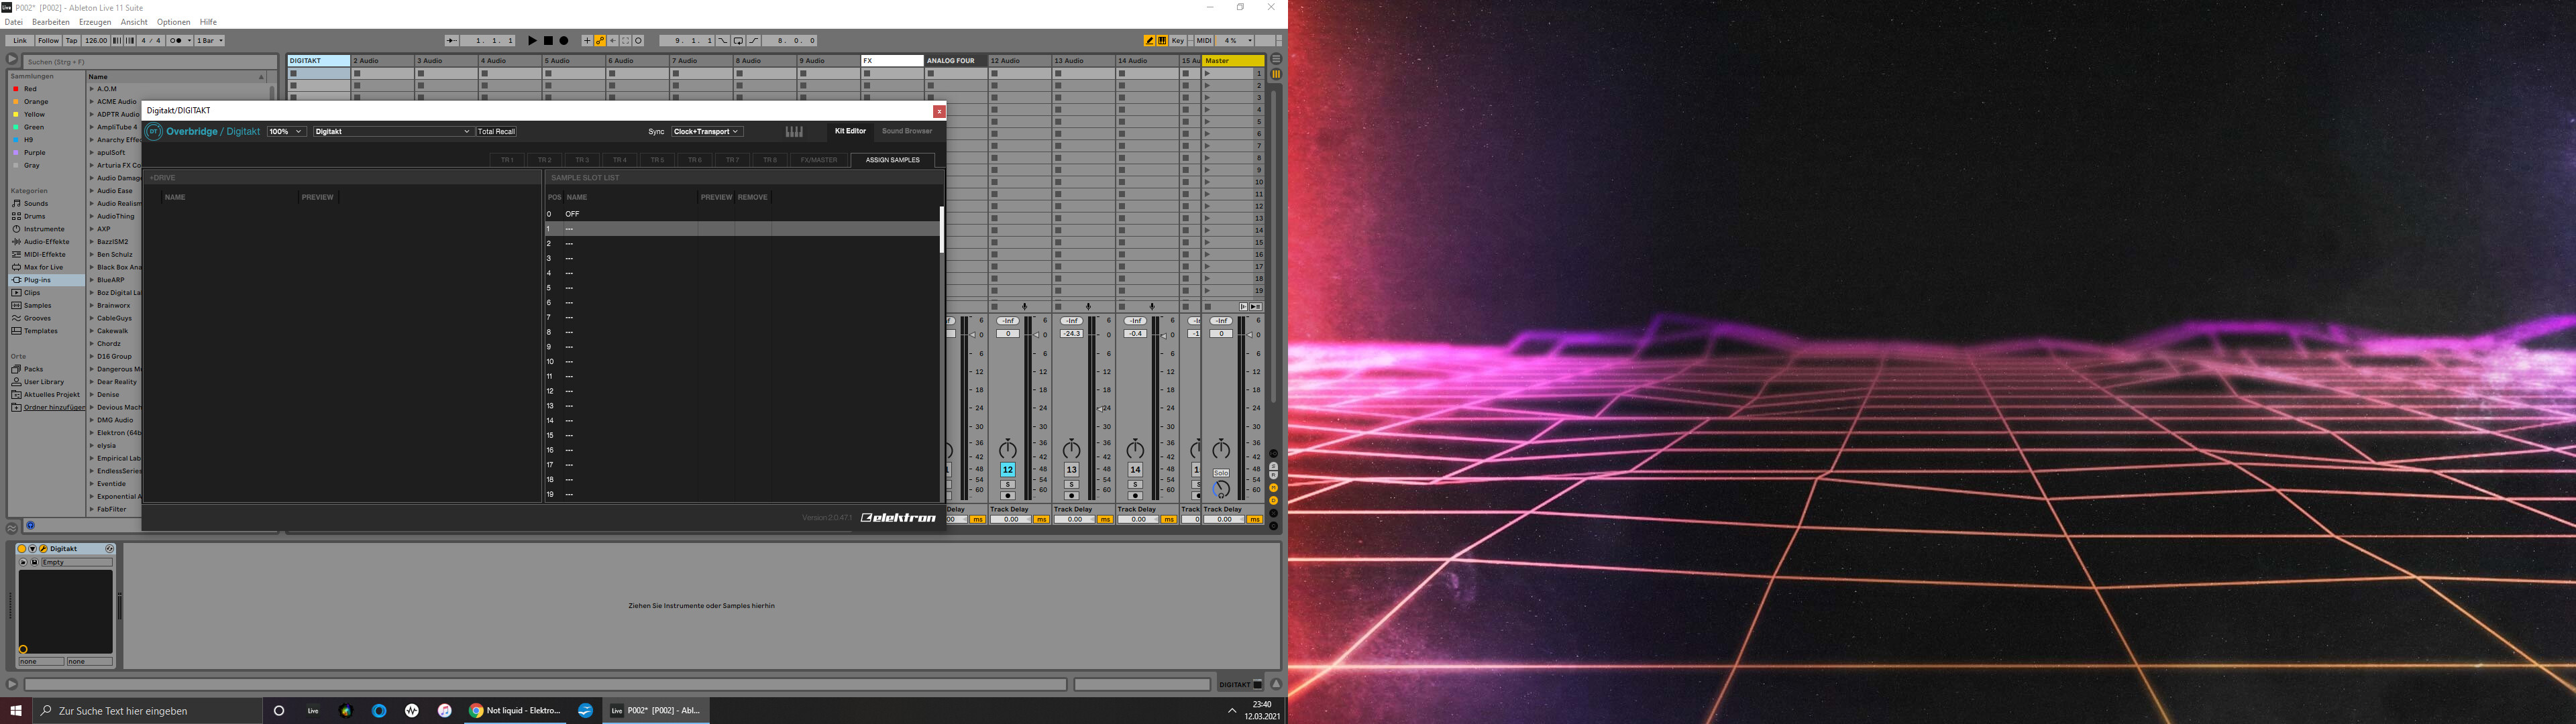
Task: Click the Link sync button
Action: (x=19, y=41)
